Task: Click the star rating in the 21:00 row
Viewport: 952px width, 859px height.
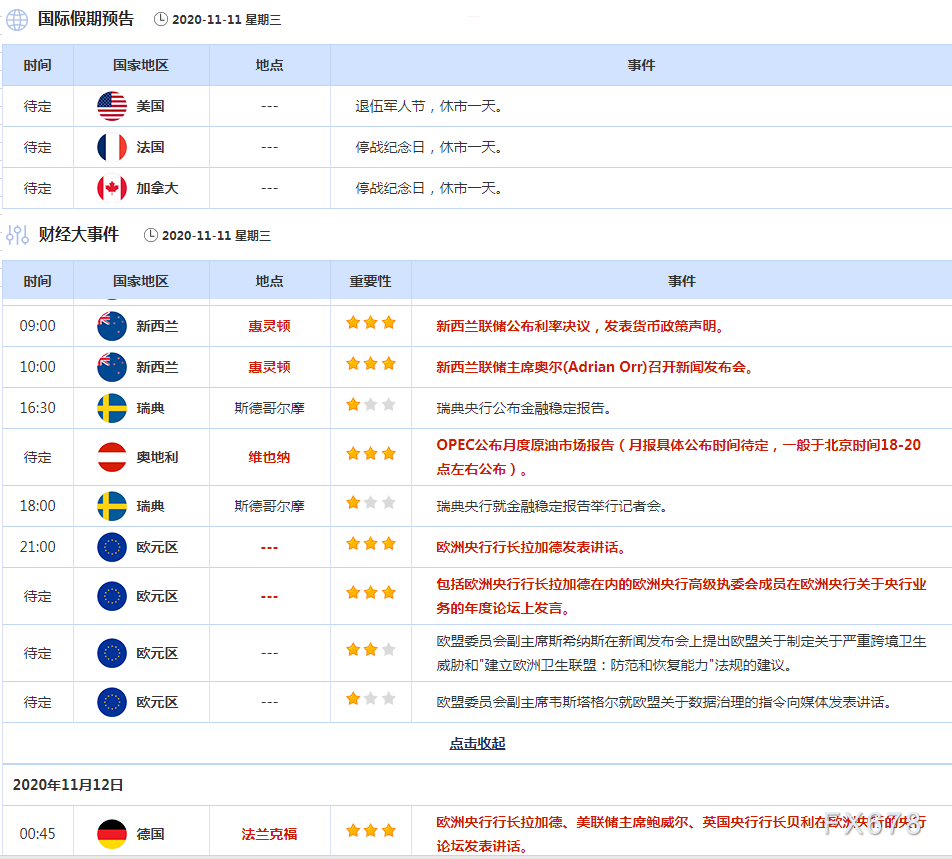Action: 371,544
